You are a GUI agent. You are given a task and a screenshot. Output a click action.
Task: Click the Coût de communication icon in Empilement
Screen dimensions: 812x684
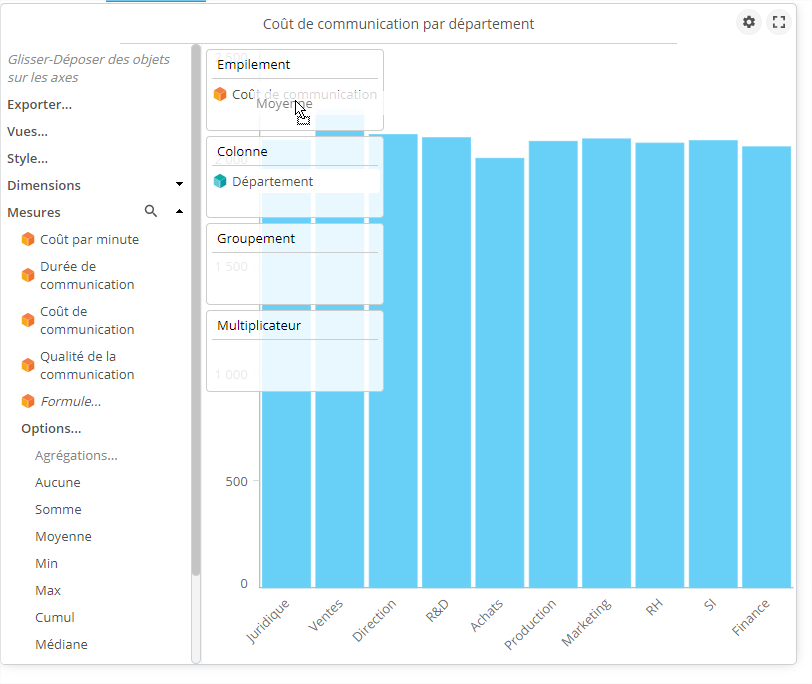(220, 95)
